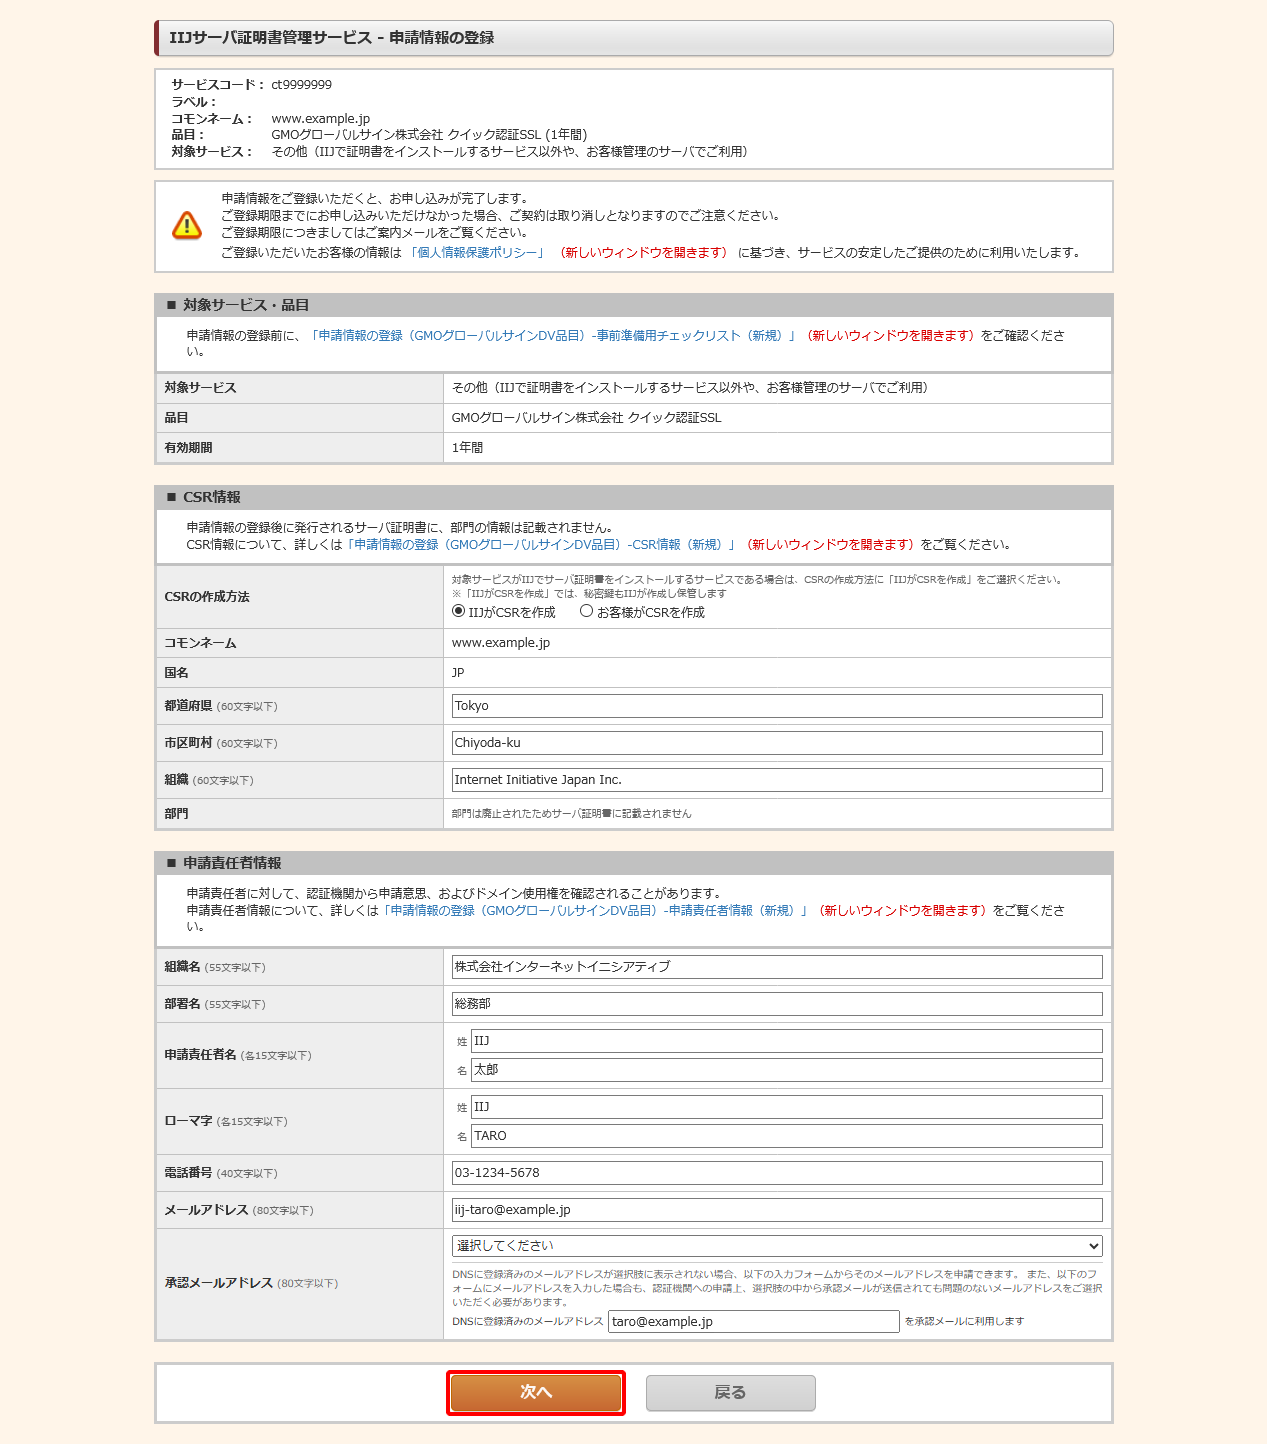
Task: Click the 市区町村 field containing Chiyoda-ku
Action: click(x=777, y=743)
